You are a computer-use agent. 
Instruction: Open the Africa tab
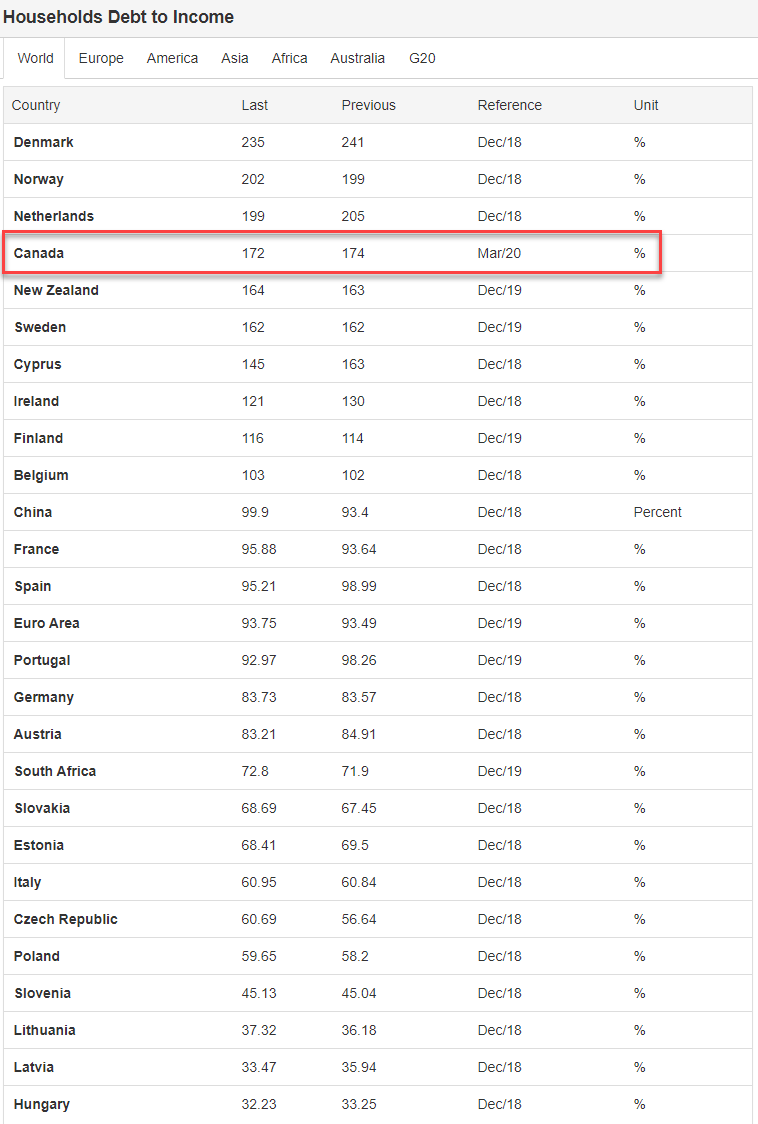click(289, 58)
